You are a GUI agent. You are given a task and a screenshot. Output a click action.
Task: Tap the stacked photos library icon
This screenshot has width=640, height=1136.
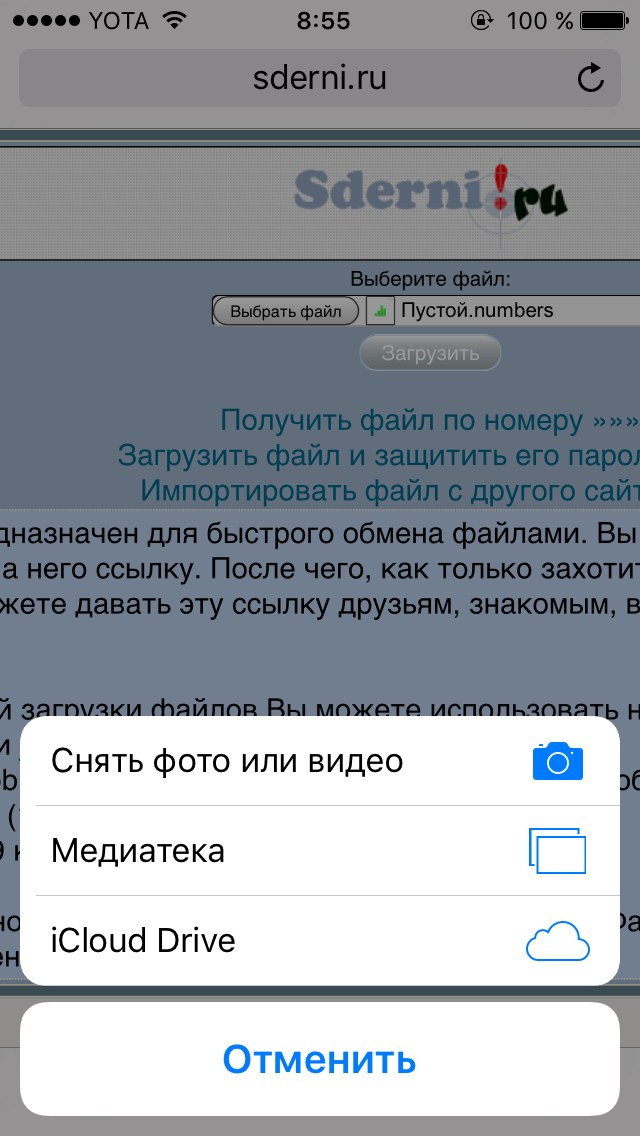557,851
